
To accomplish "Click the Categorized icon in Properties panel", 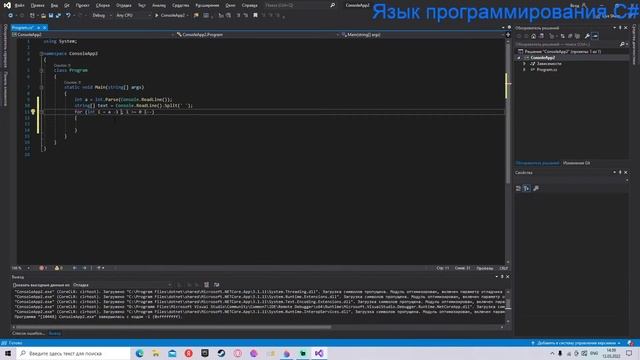I will click(x=518, y=189).
